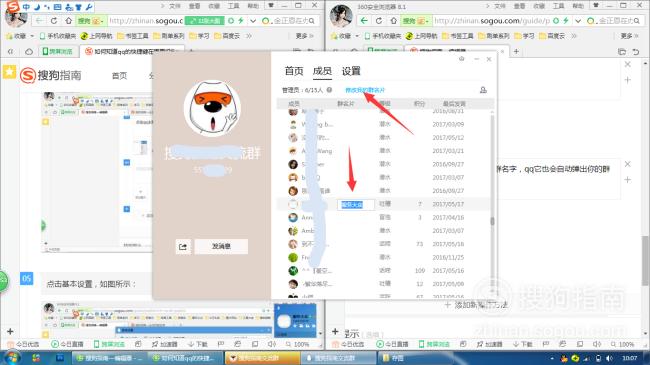Click 更多 expander in left bookmarks bar
This screenshot has height=365, width=650.
pos(305,36)
